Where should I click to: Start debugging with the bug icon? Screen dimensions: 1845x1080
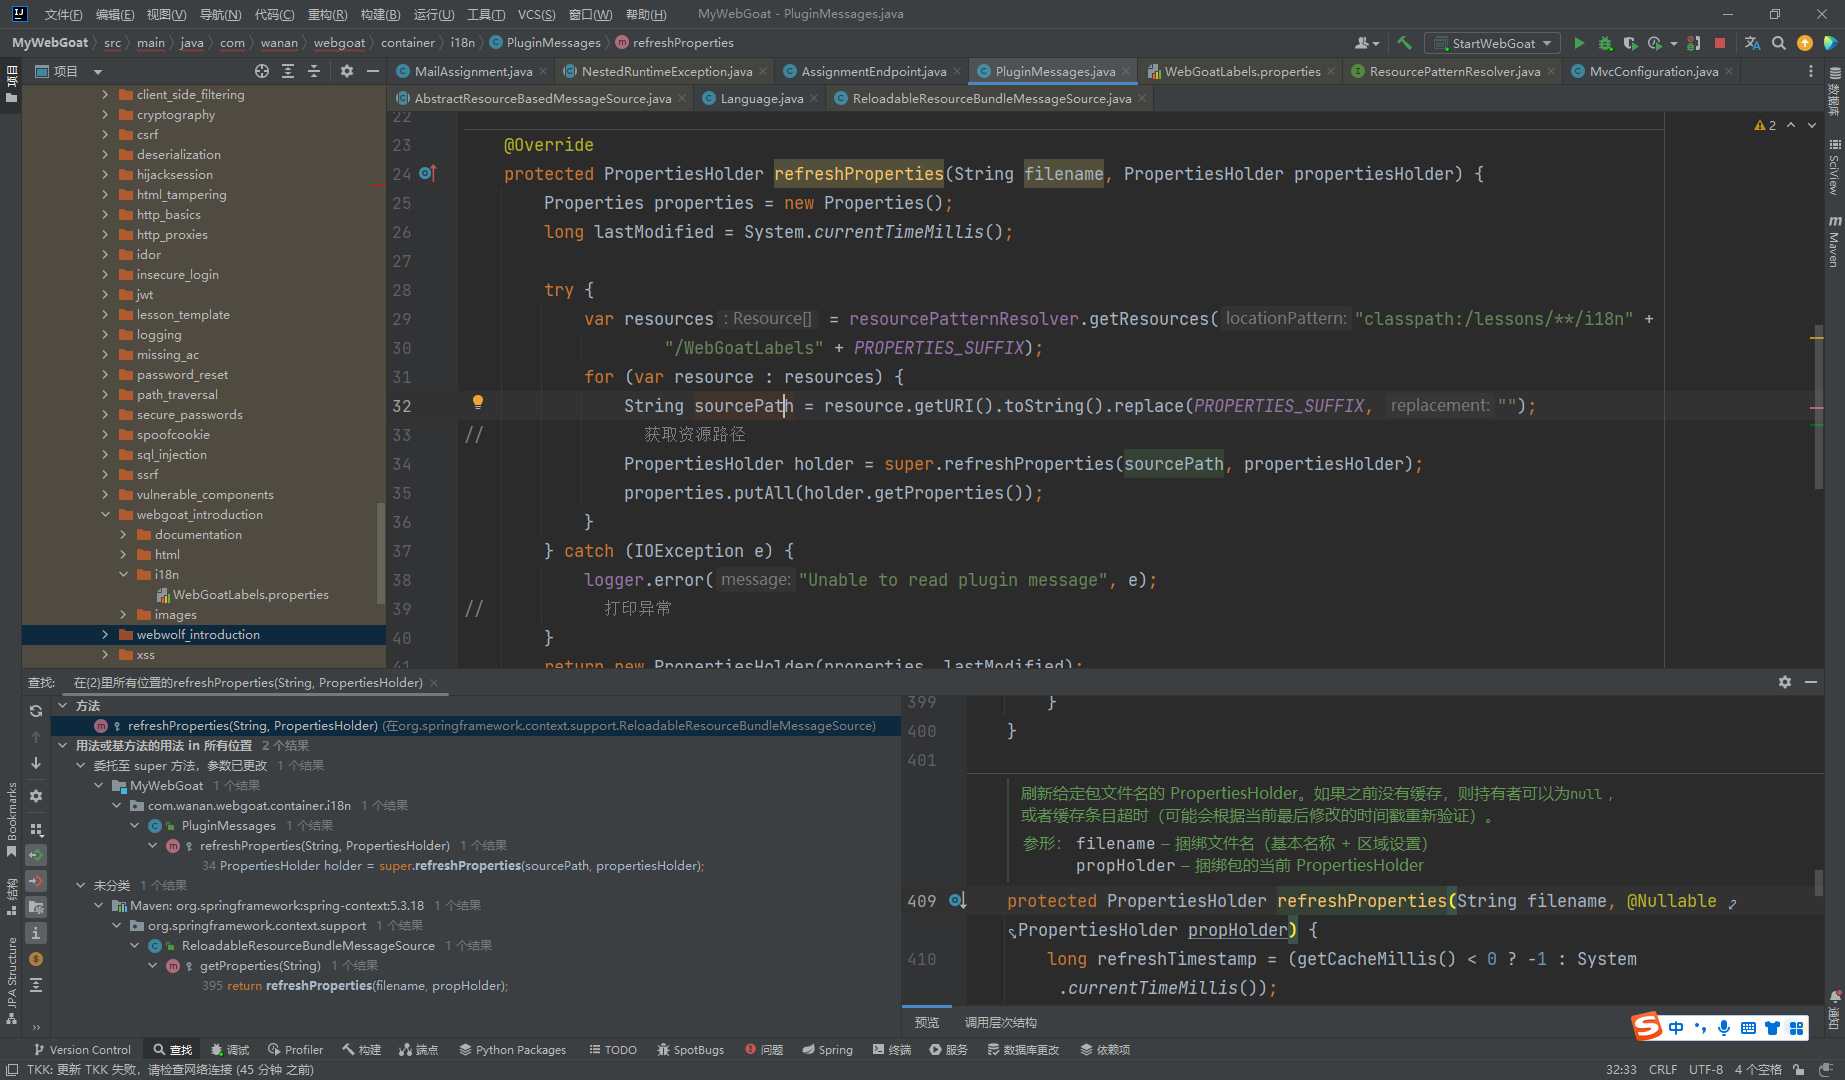tap(1605, 43)
